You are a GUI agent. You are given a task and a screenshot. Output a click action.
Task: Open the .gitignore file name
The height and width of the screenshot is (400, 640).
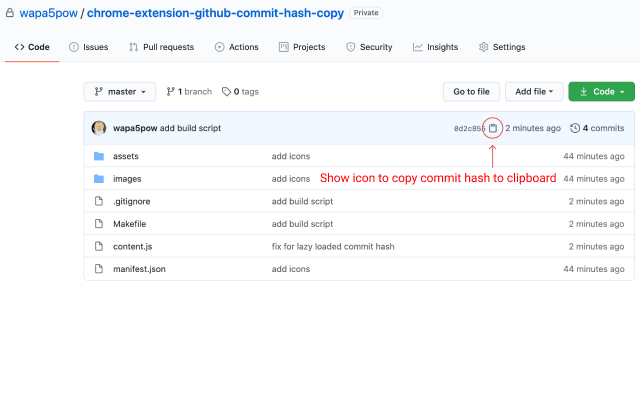[132, 201]
